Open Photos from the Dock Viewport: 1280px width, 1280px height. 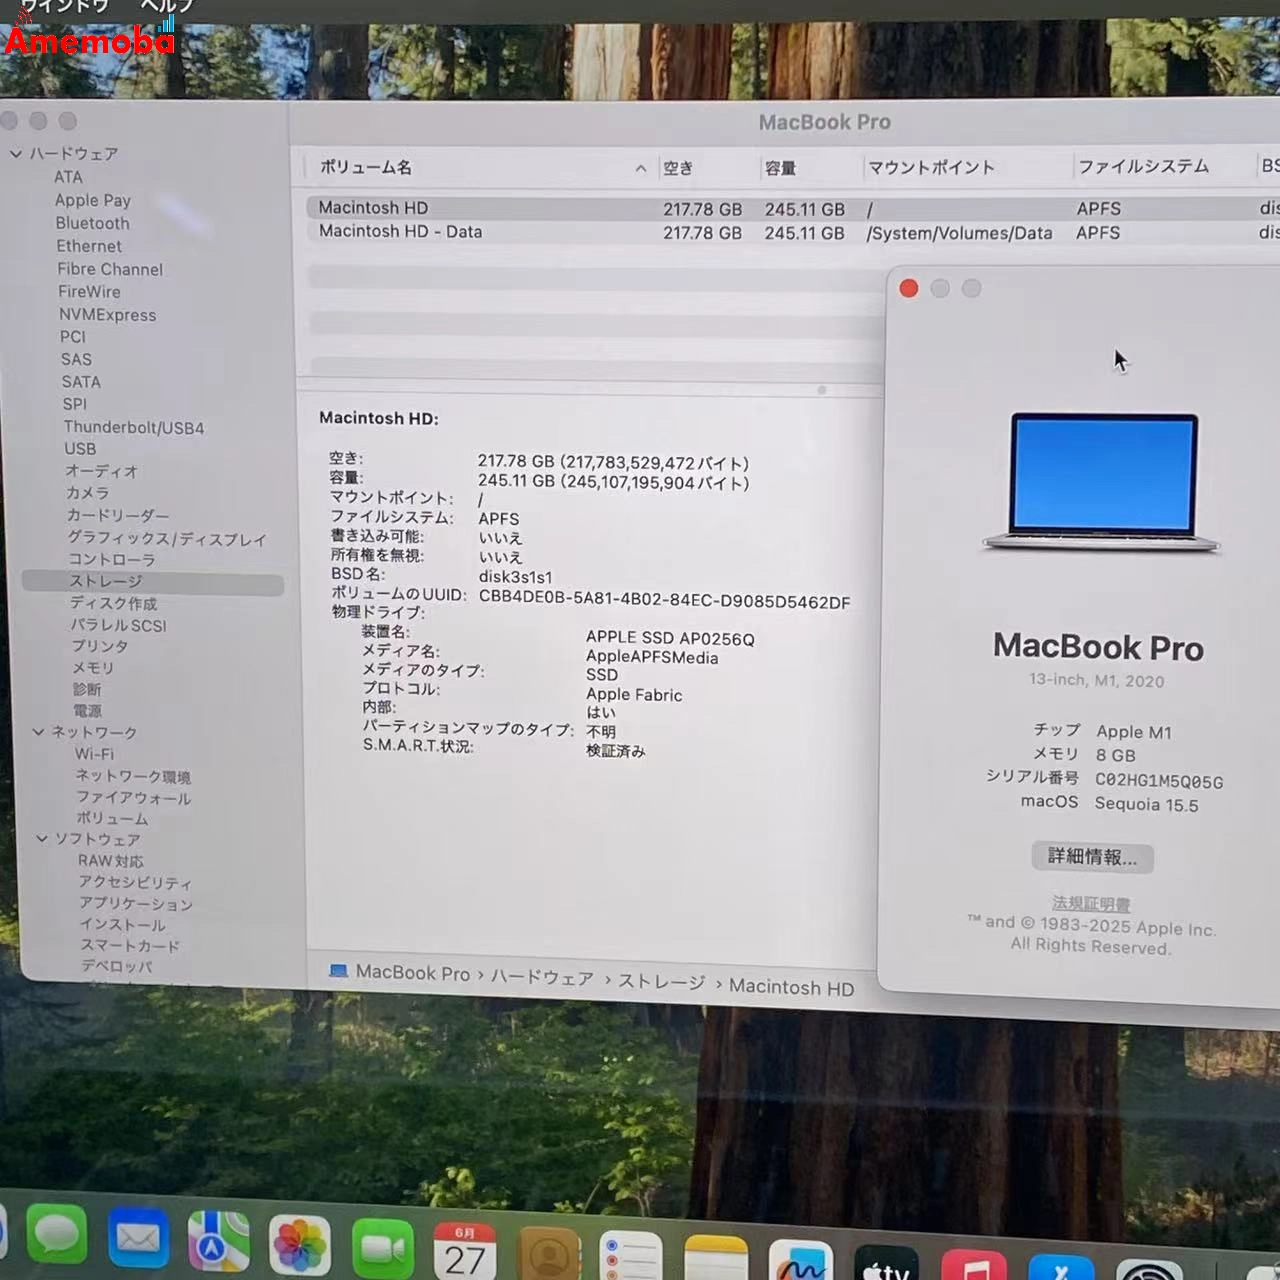tap(298, 1245)
